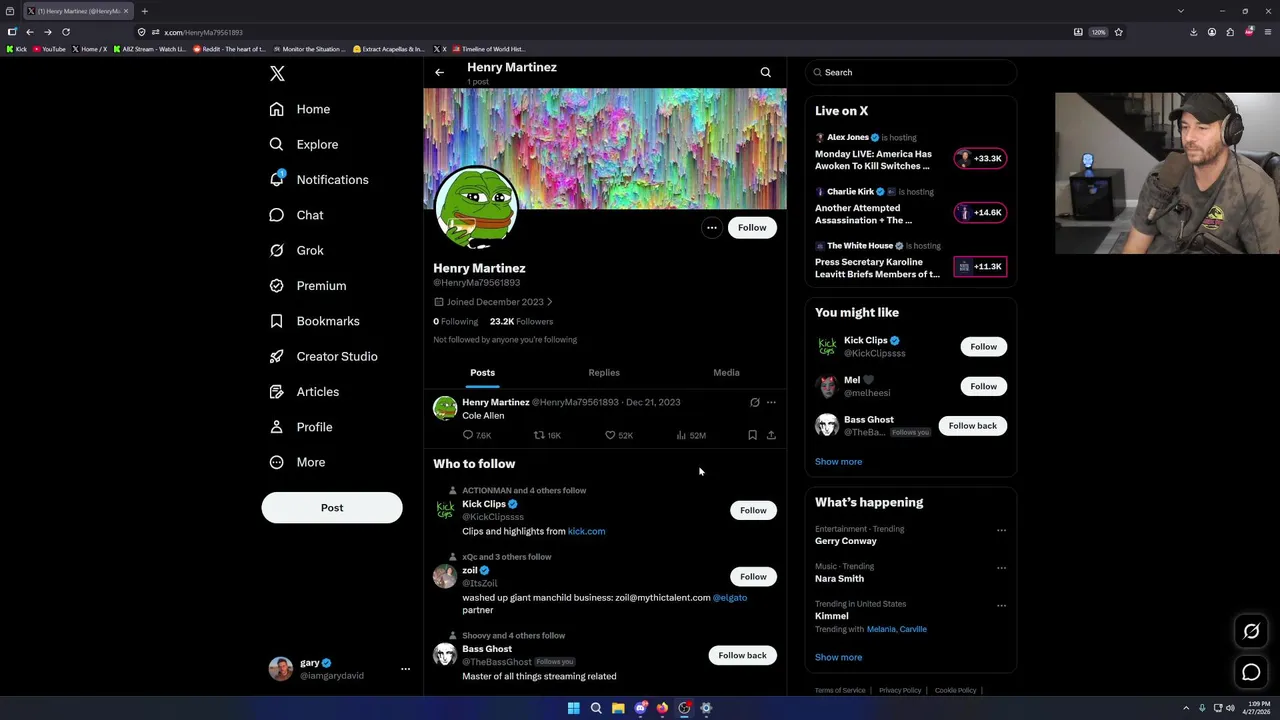Follow Kick Clips in You might like

[x=983, y=347]
